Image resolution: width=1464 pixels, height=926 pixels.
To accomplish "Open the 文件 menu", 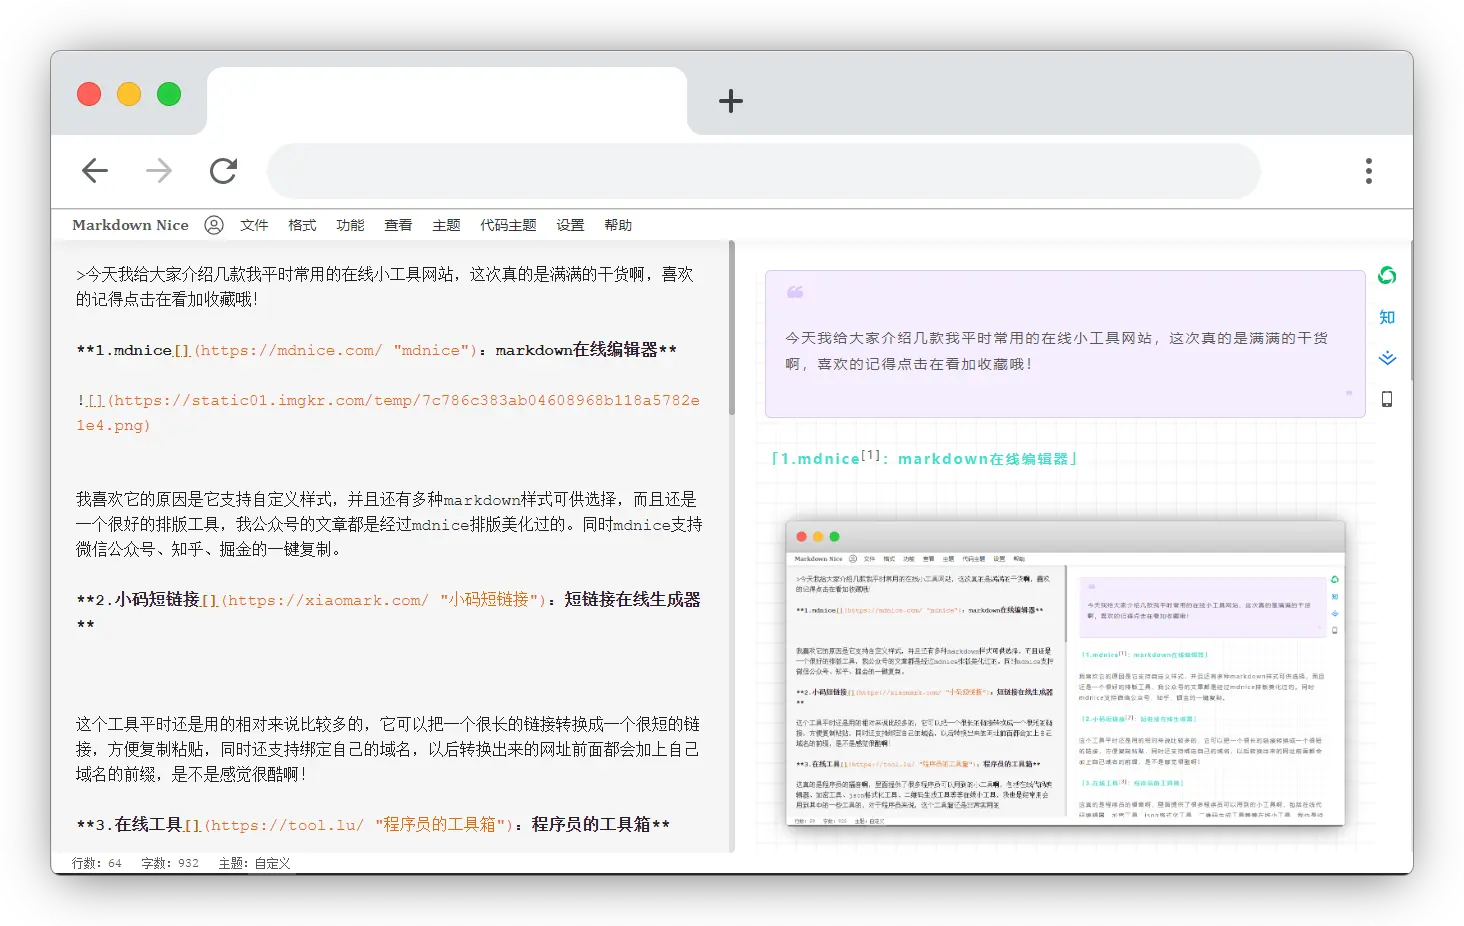I will [254, 225].
